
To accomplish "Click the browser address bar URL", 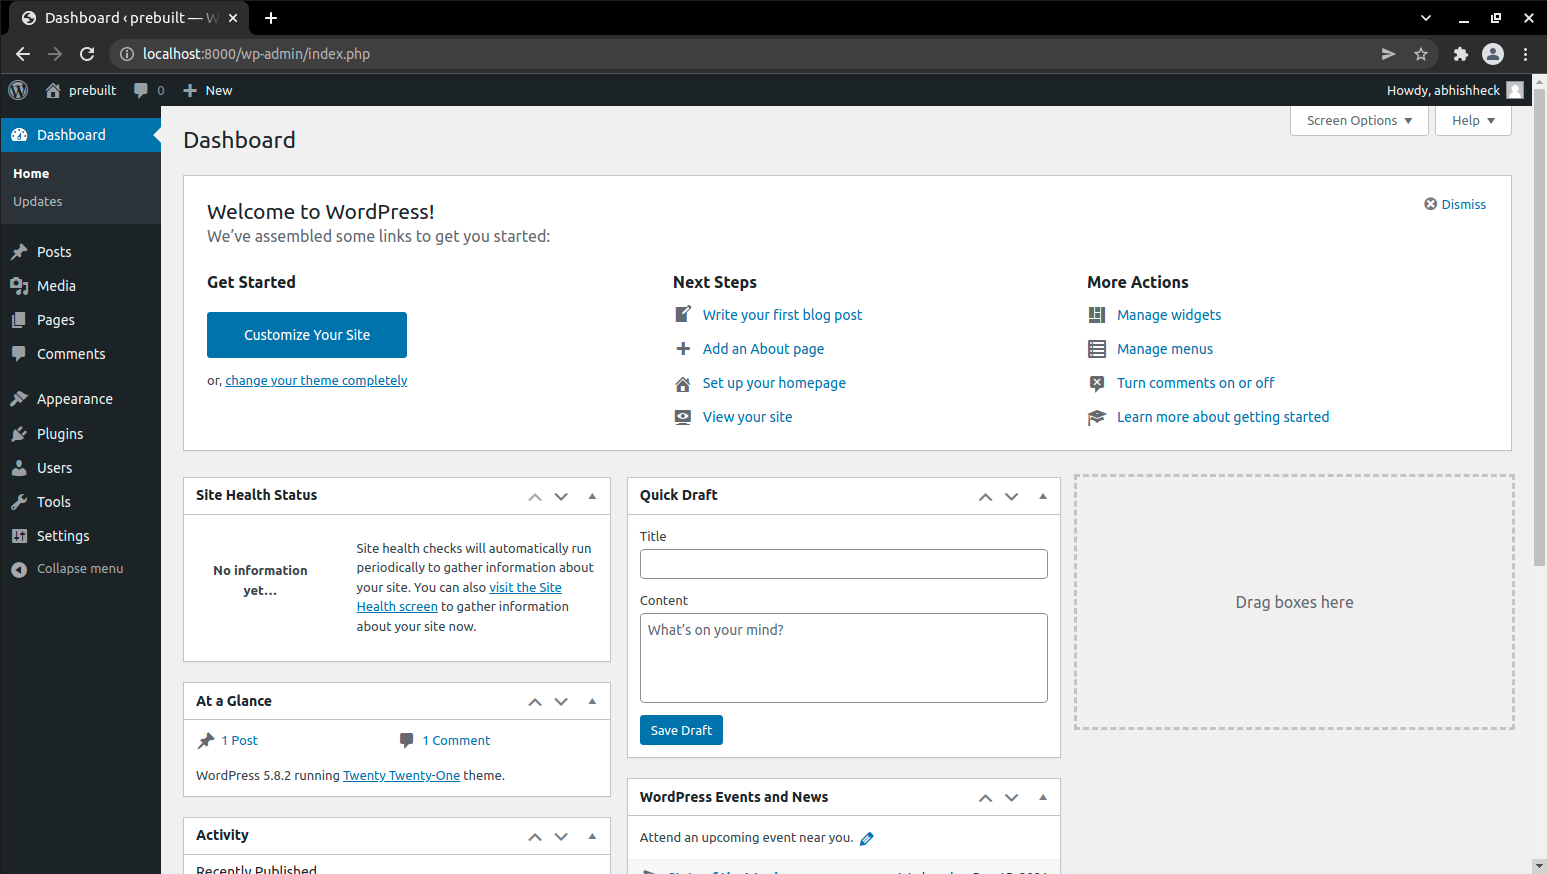I will (256, 54).
